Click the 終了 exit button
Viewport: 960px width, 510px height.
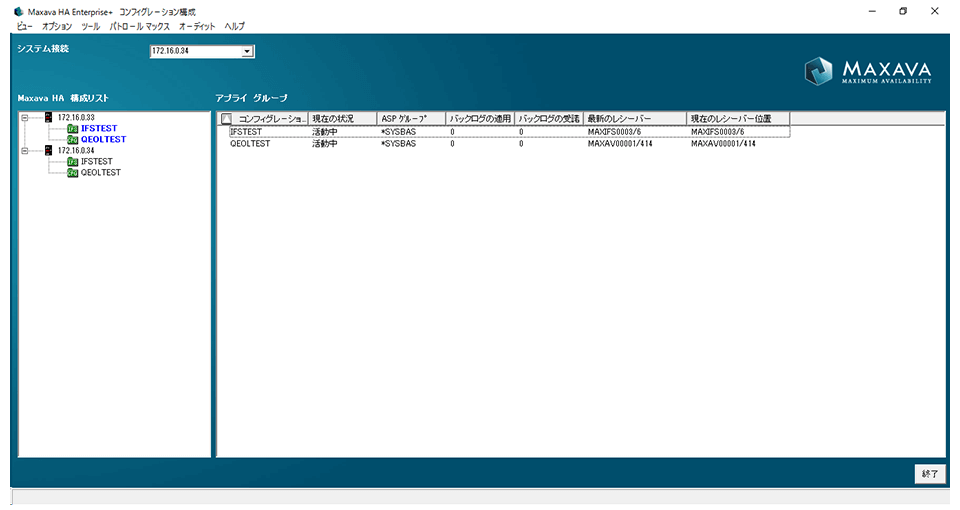tap(930, 474)
